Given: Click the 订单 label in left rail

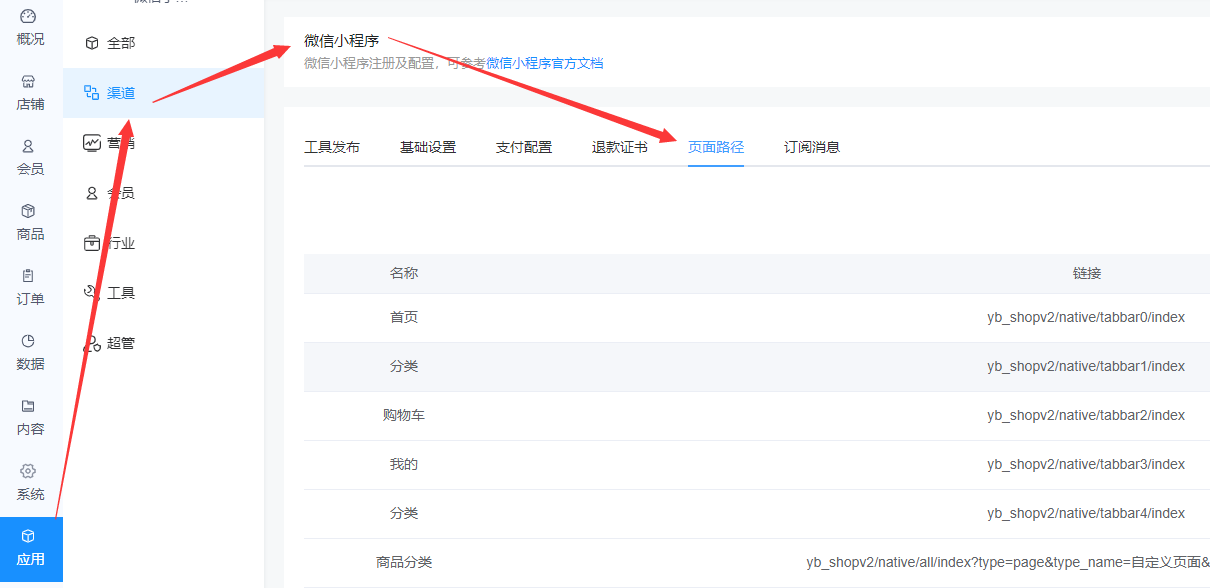Looking at the screenshot, I should (30, 299).
